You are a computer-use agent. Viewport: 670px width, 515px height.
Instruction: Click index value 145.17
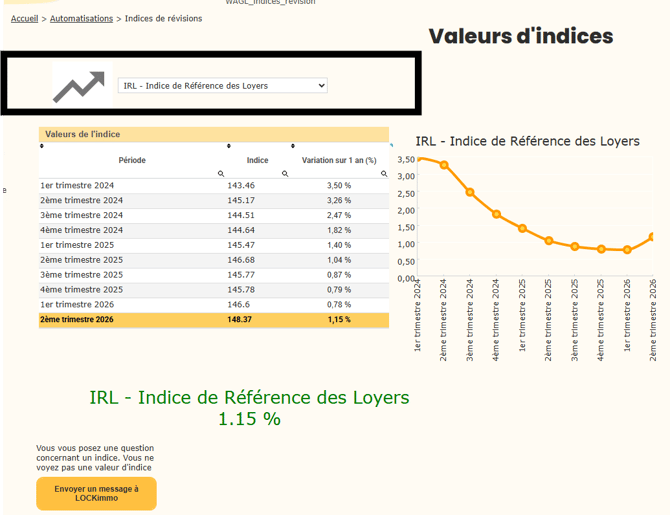[241, 200]
